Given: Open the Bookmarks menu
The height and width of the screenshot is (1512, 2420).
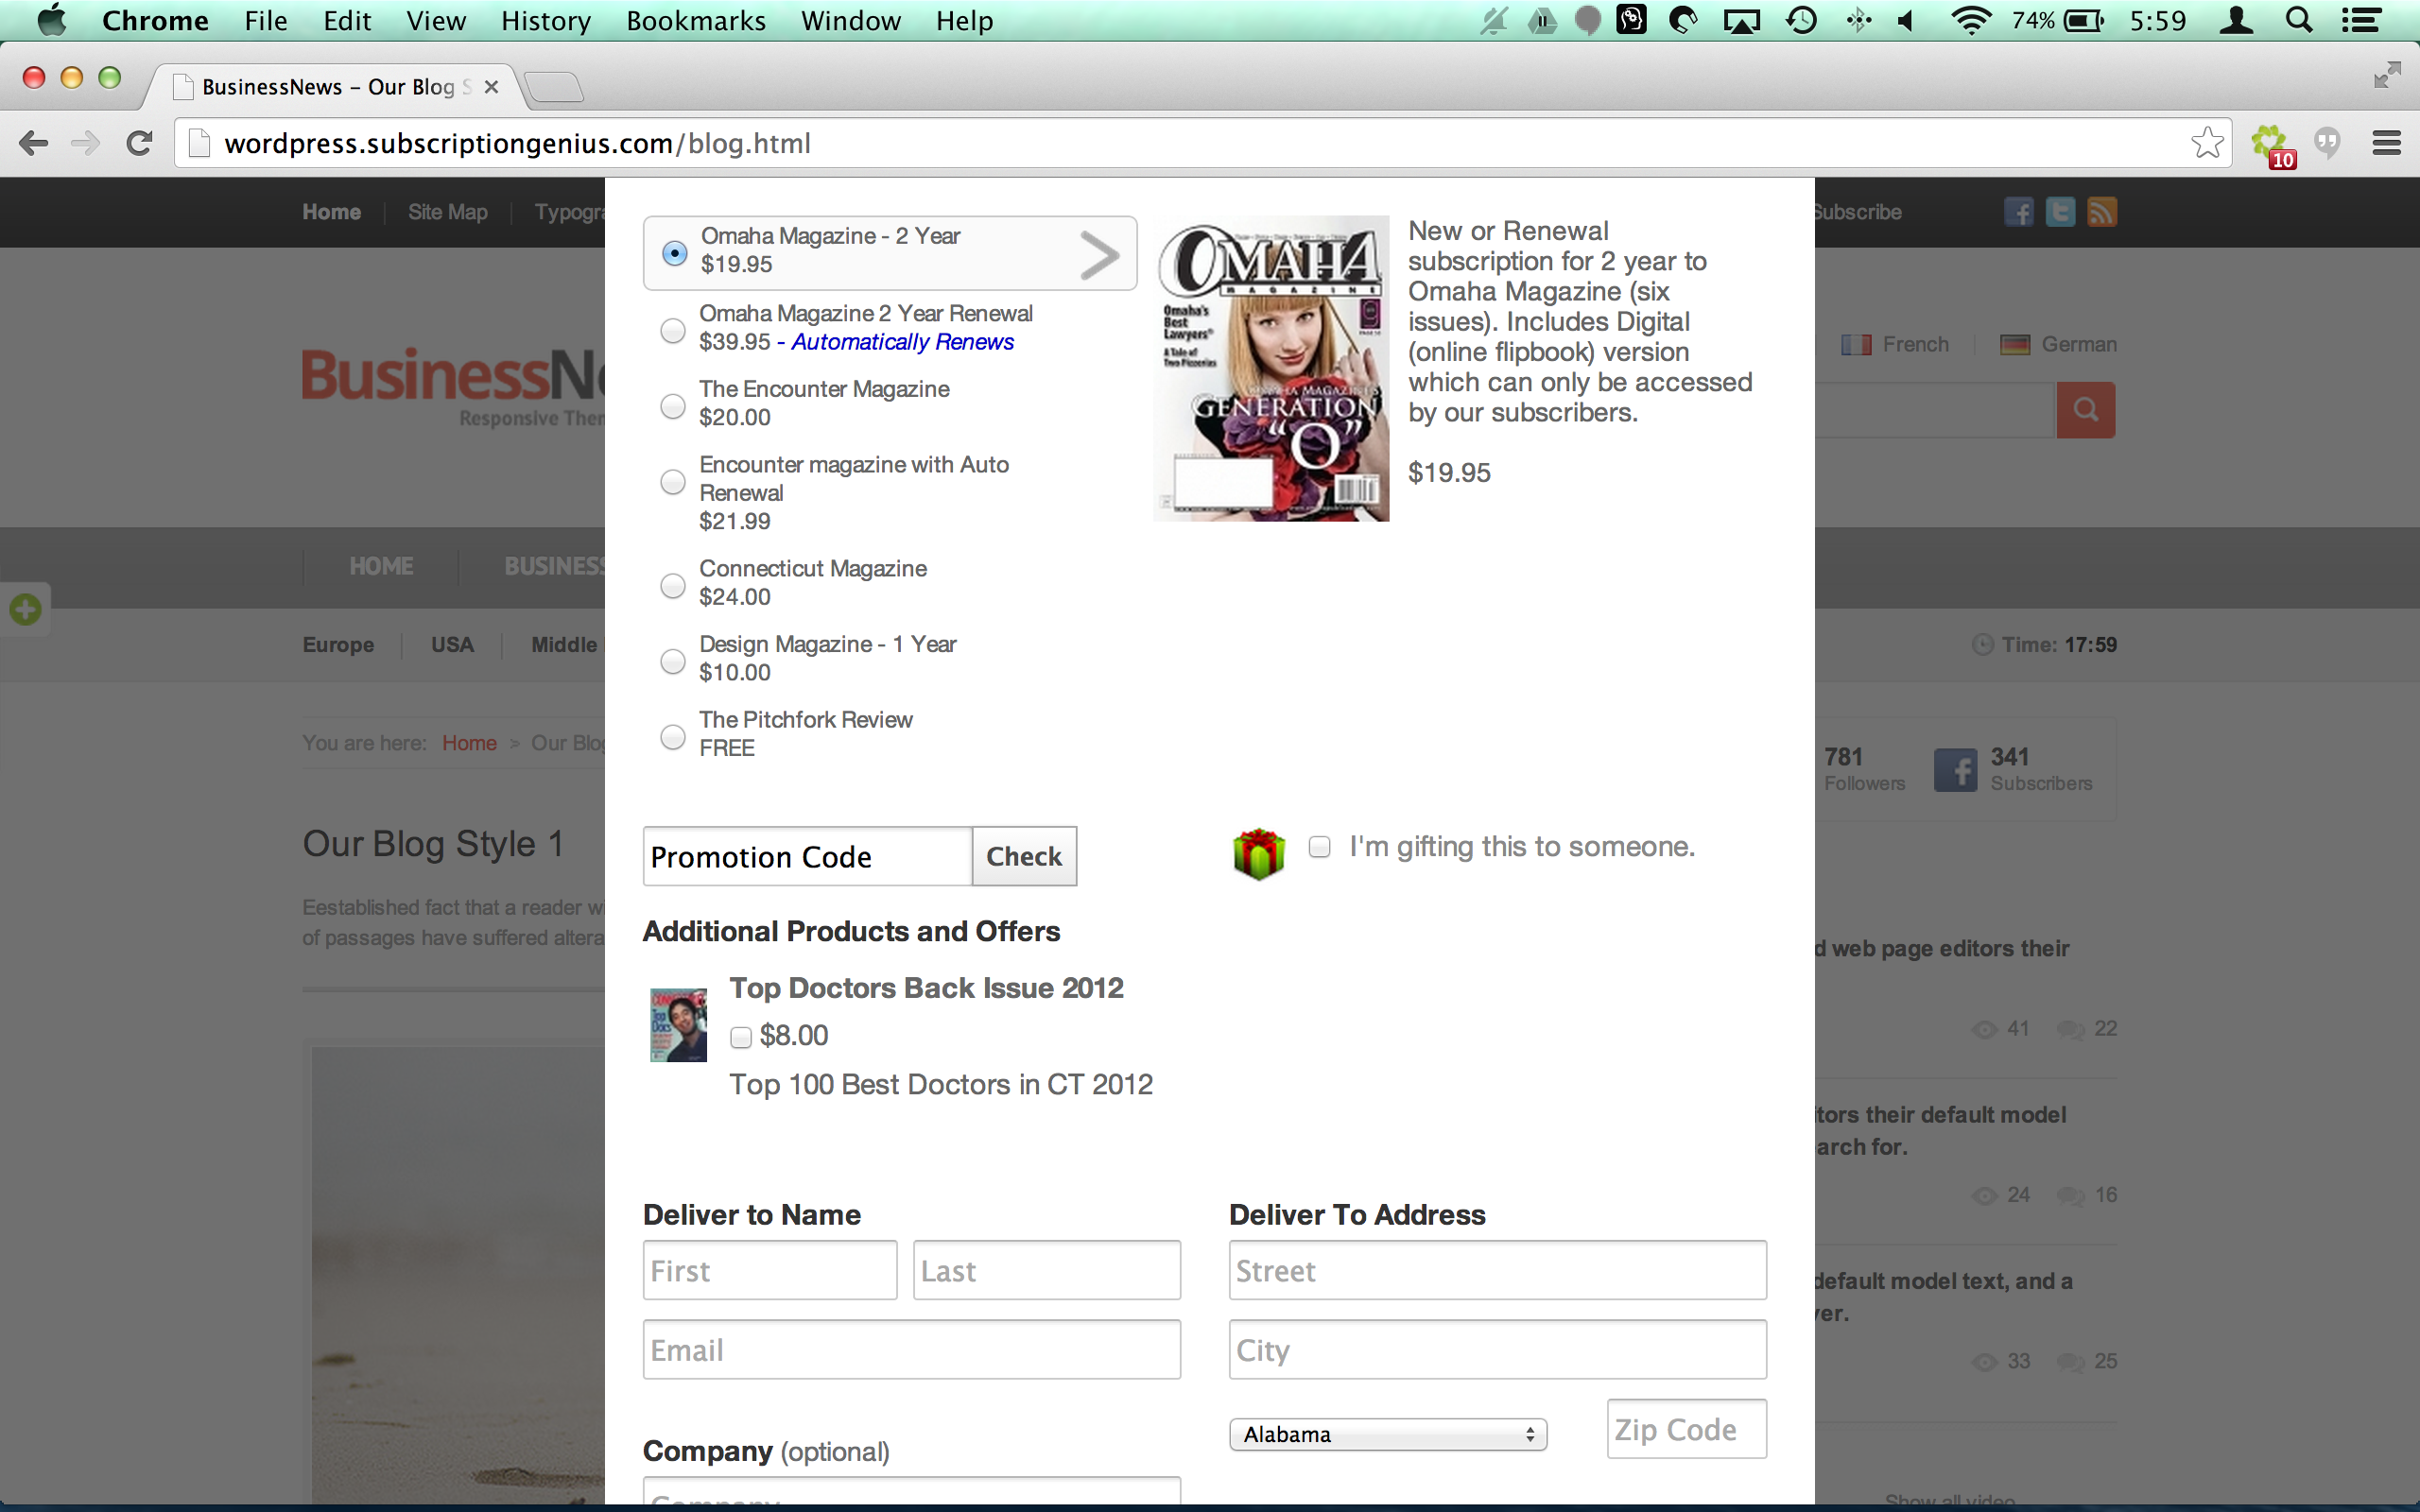Looking at the screenshot, I should tap(696, 20).
